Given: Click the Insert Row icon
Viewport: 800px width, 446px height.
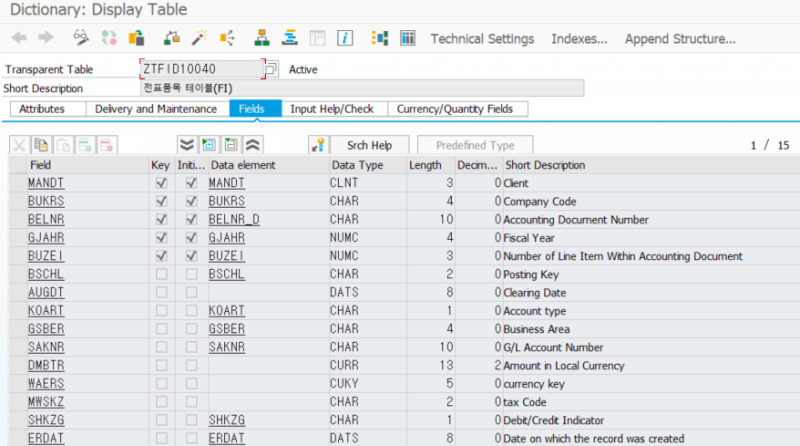Looking at the screenshot, I should coord(85,145).
